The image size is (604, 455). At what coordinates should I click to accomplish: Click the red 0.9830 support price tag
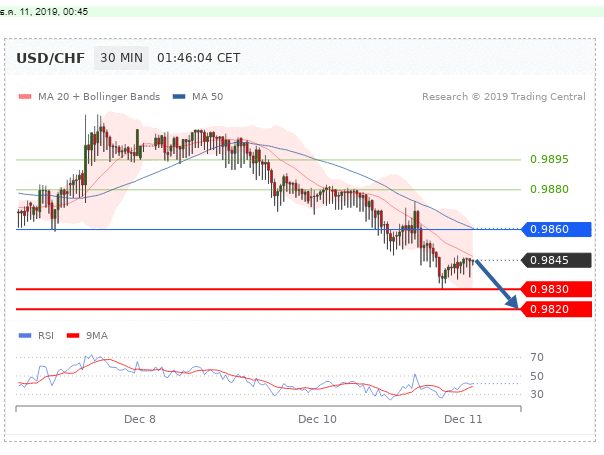pyautogui.click(x=556, y=289)
